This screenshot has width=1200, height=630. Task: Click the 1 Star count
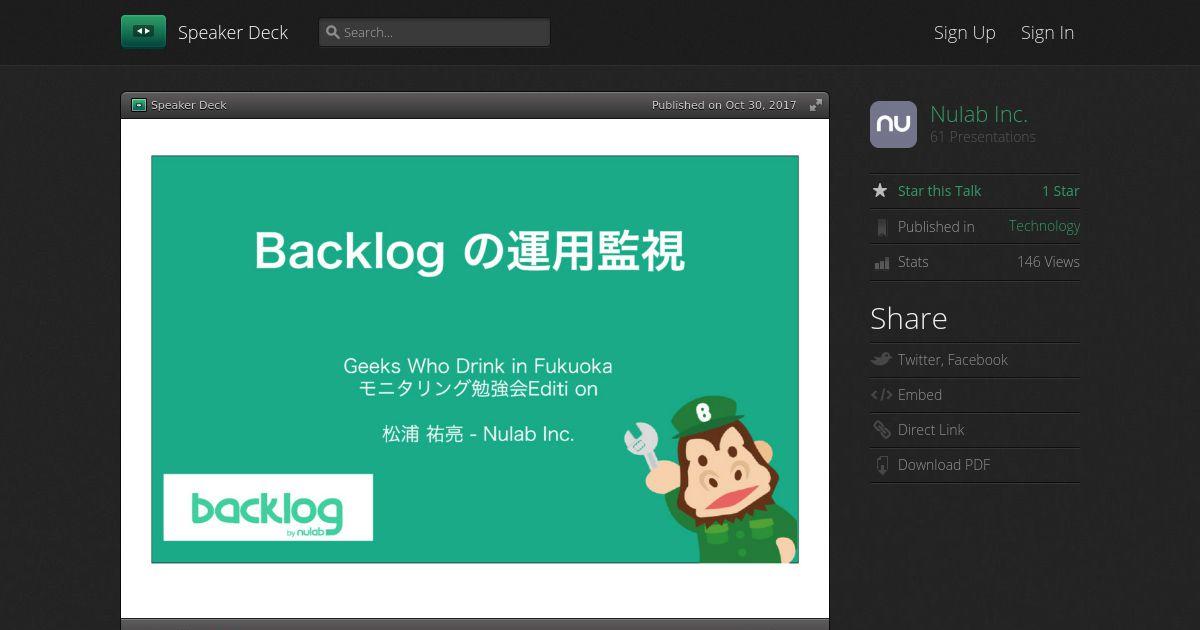click(x=1060, y=191)
